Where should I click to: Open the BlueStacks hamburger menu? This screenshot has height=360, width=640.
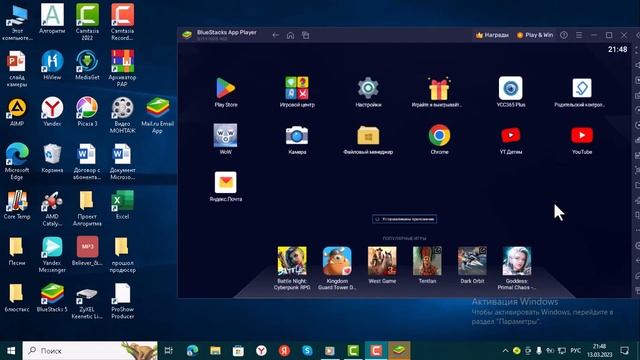tap(579, 35)
